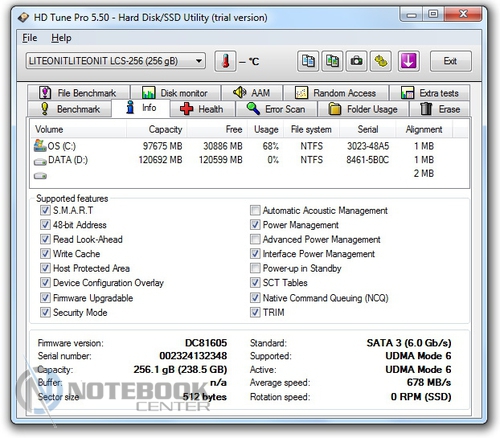Toggle the Write Cache checkbox

point(45,254)
